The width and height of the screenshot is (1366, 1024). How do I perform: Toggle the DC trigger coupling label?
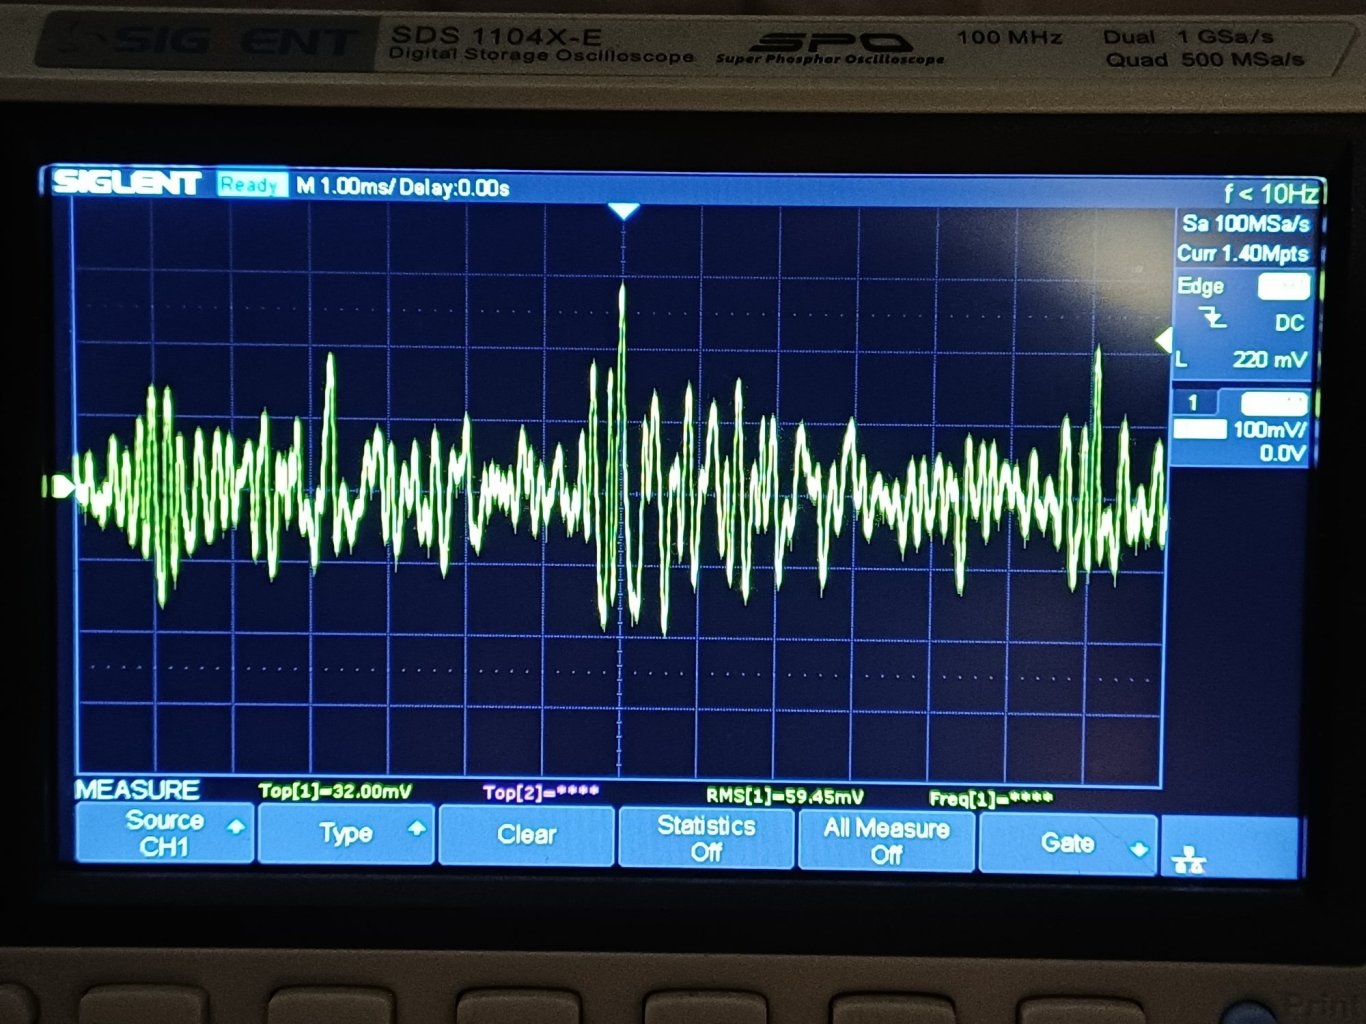click(x=1288, y=323)
